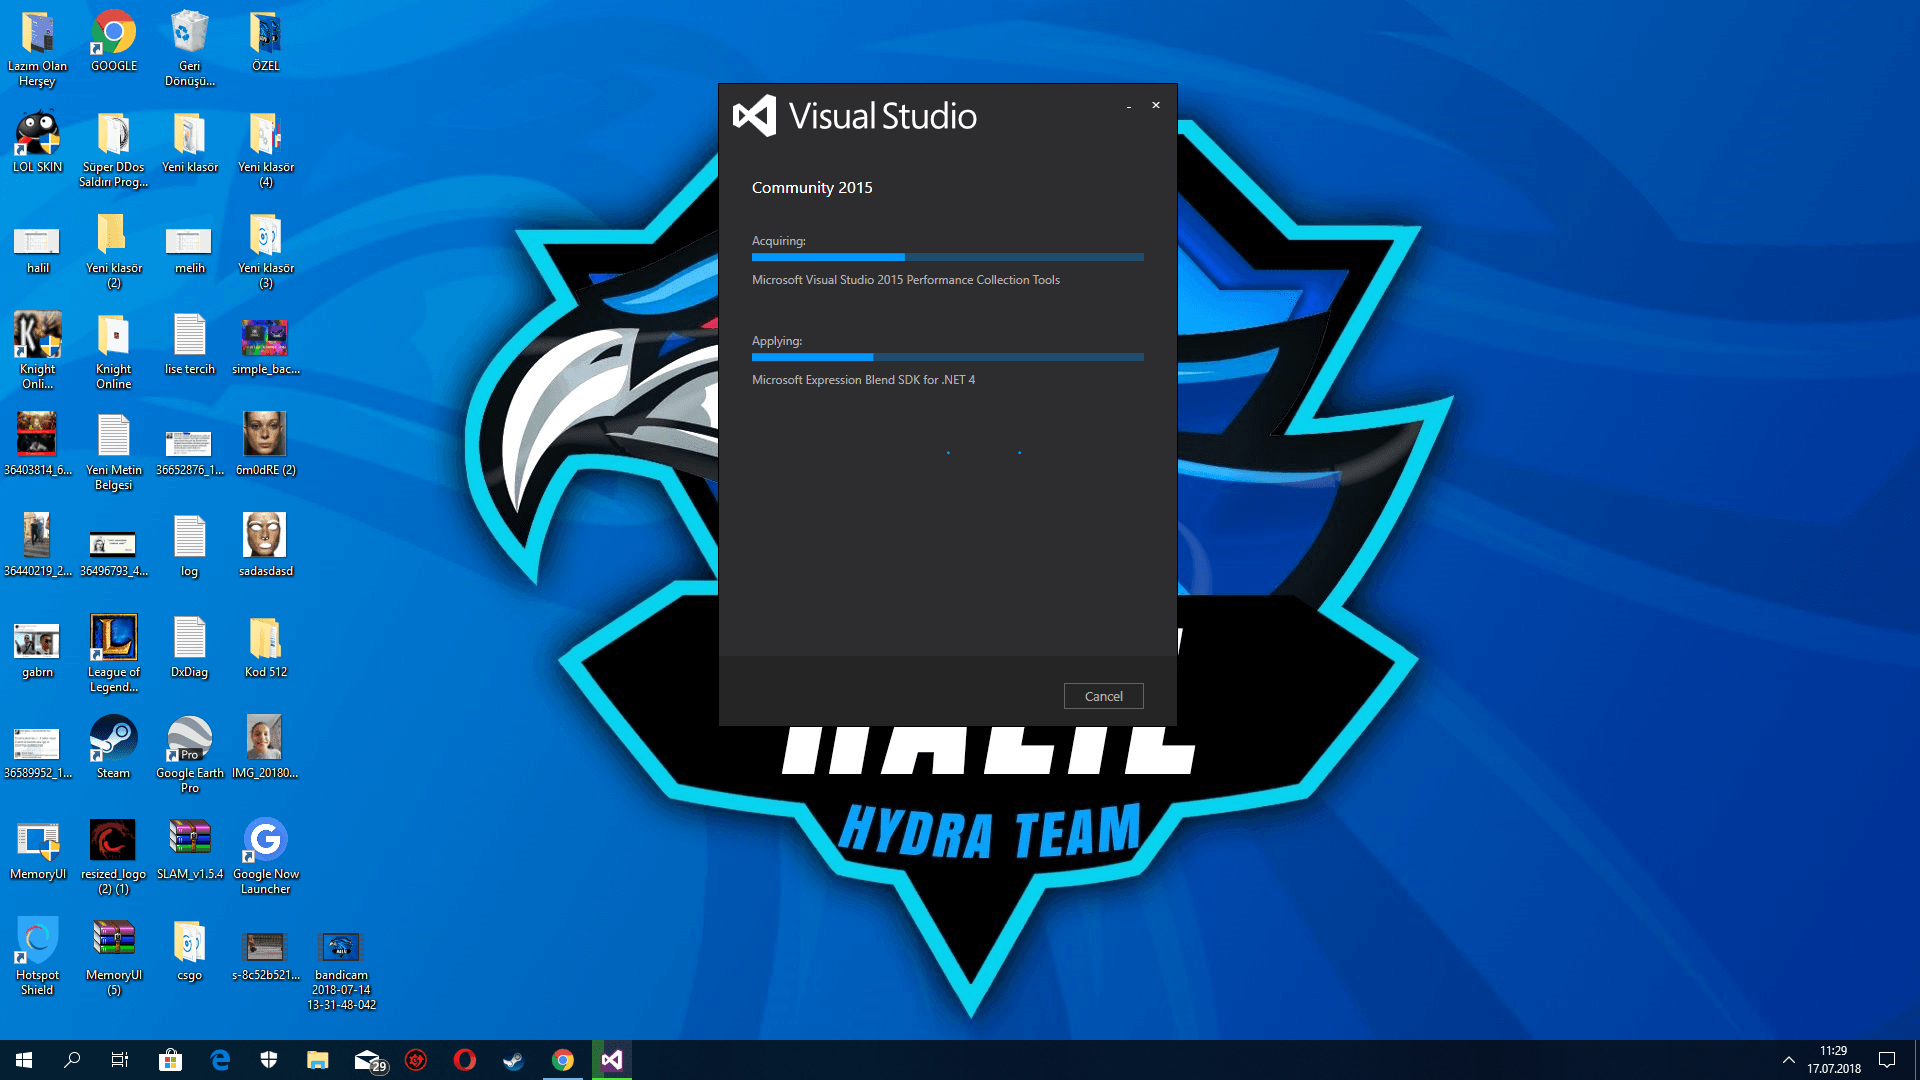Select 'Microsoft Expression Blend SDK for .NET 4' text
Screen dimensions: 1920x1080
[863, 380]
